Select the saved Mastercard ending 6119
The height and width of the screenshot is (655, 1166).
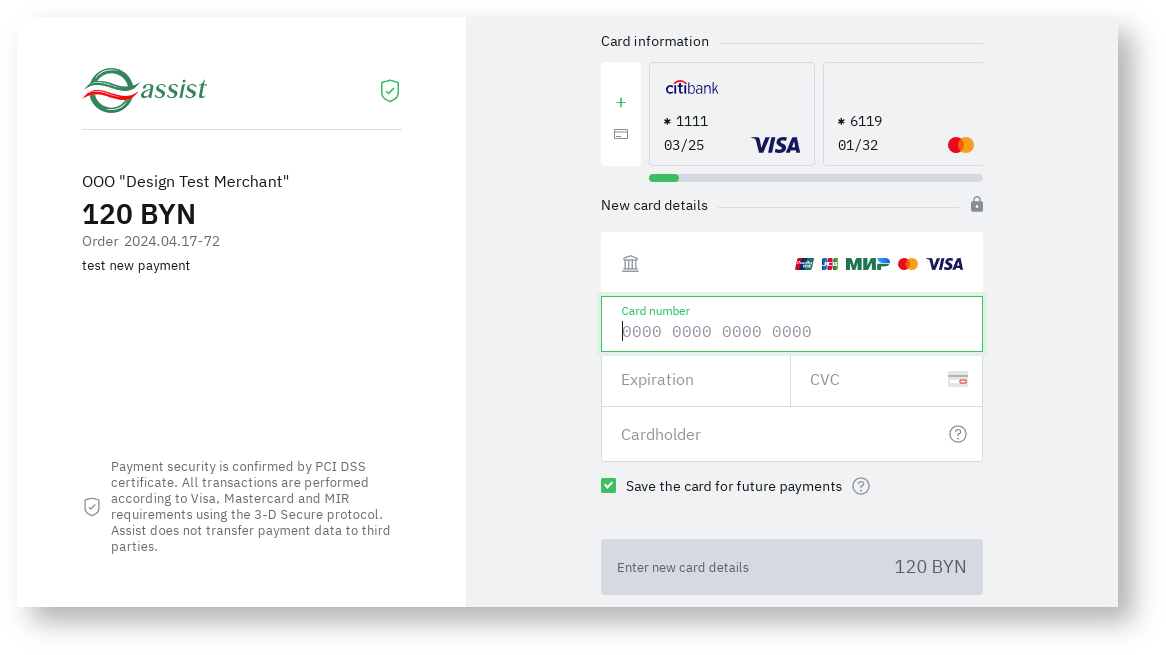tap(903, 114)
